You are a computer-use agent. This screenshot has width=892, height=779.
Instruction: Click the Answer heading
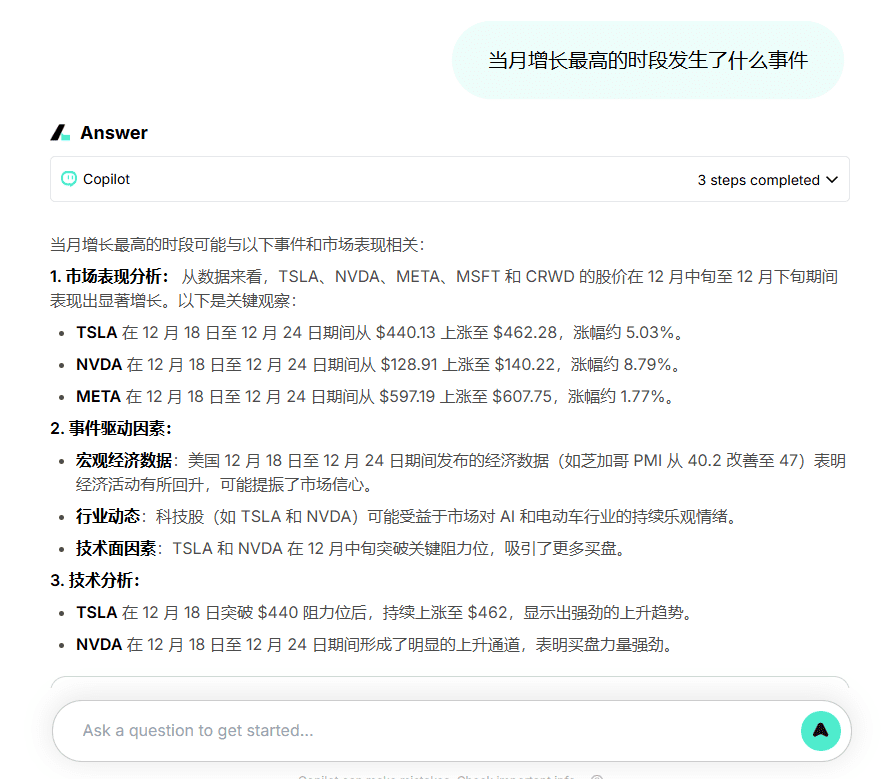tap(114, 133)
